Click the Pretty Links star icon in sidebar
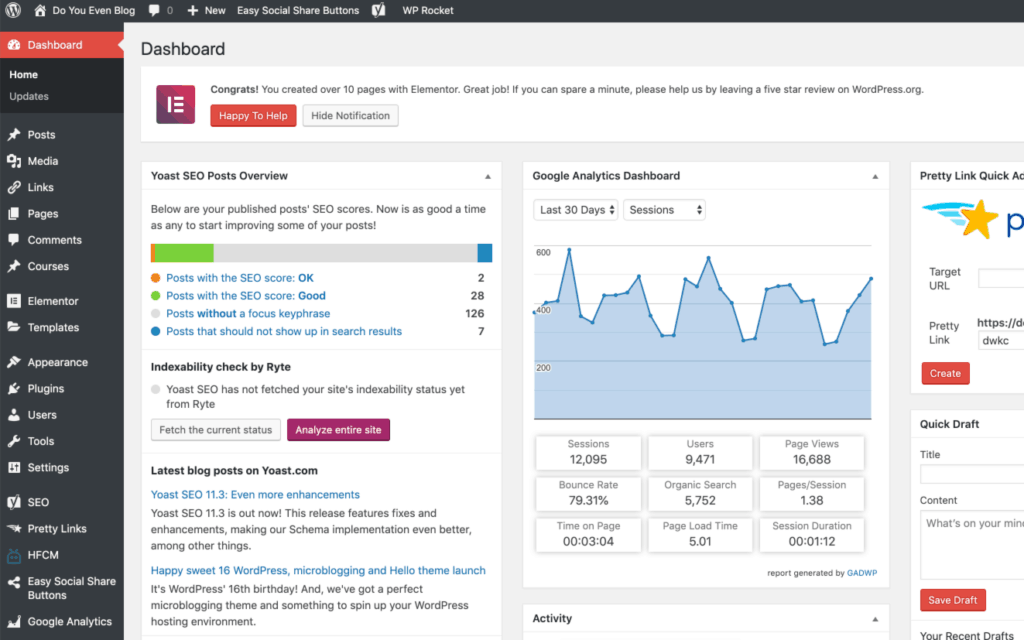 (14, 528)
